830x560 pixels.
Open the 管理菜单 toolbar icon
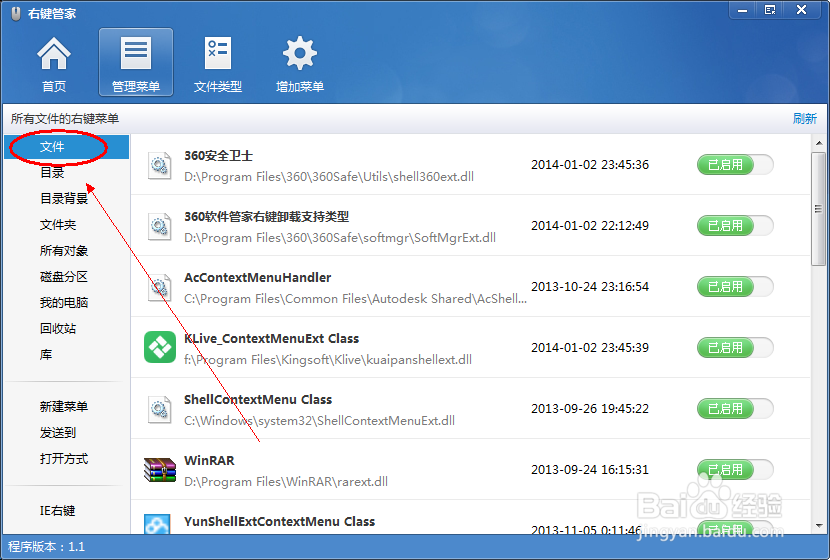click(x=136, y=62)
